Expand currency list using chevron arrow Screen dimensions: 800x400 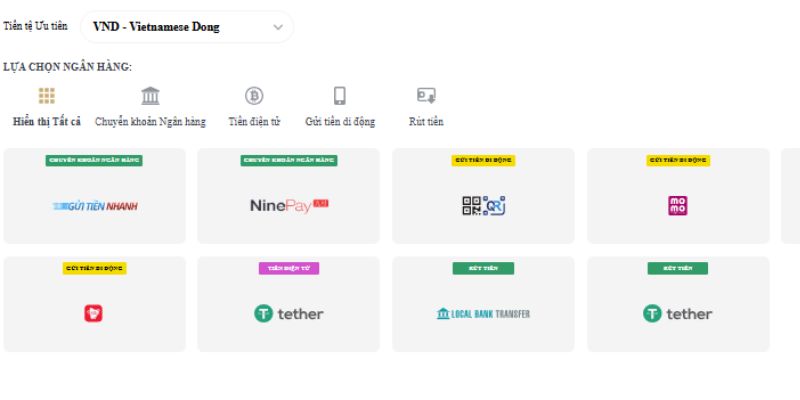pyautogui.click(x=278, y=28)
